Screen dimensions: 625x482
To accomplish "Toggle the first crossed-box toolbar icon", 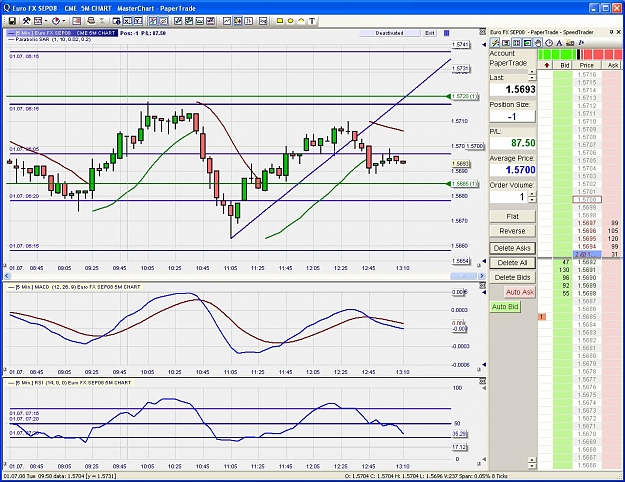I will [127, 21].
